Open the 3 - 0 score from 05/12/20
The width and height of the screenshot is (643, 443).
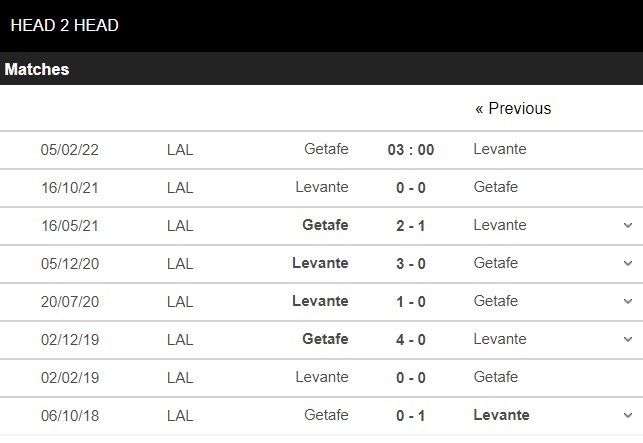(410, 264)
